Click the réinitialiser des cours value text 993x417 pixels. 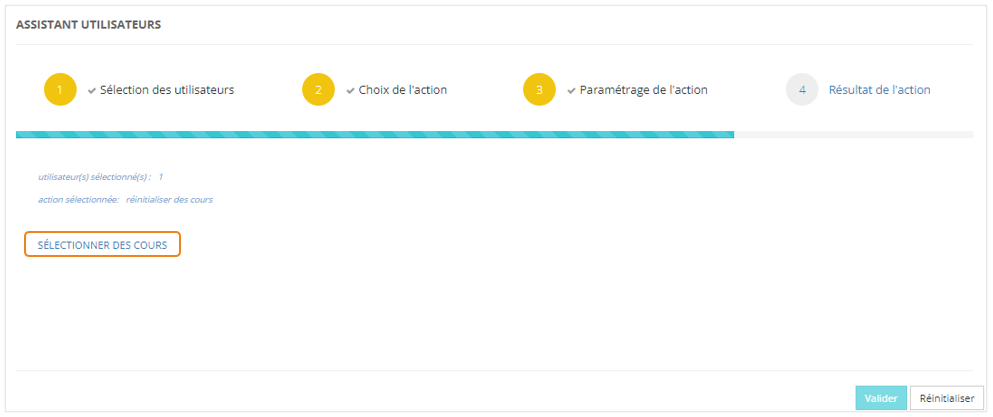(169, 199)
